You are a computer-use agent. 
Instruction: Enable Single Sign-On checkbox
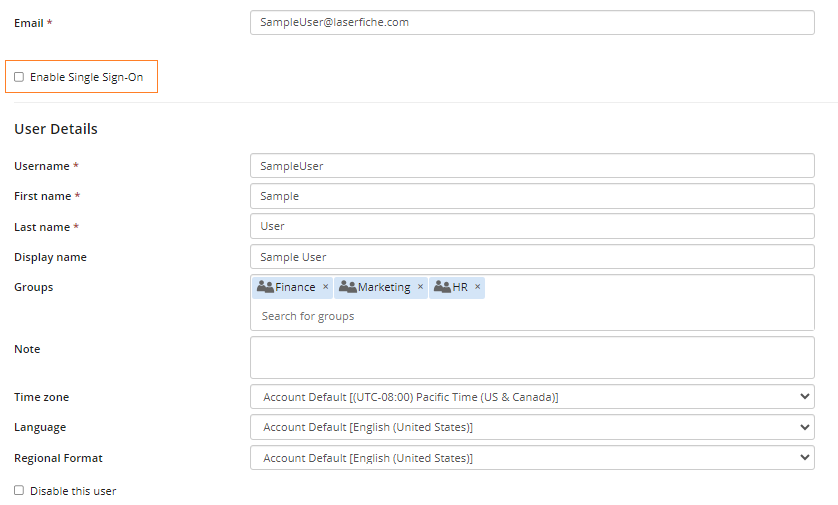[19, 77]
